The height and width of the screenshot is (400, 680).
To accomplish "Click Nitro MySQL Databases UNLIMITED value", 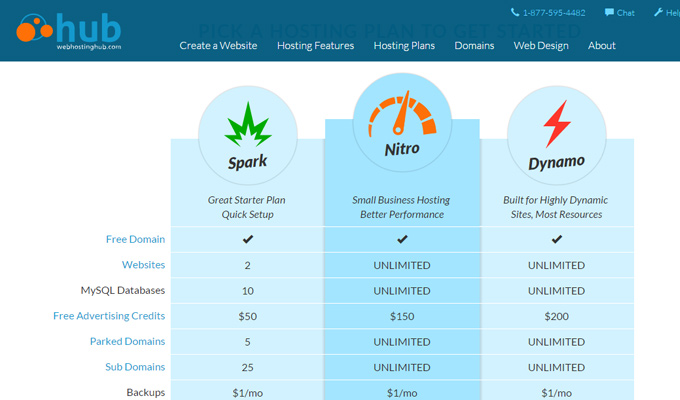I will click(x=402, y=291).
